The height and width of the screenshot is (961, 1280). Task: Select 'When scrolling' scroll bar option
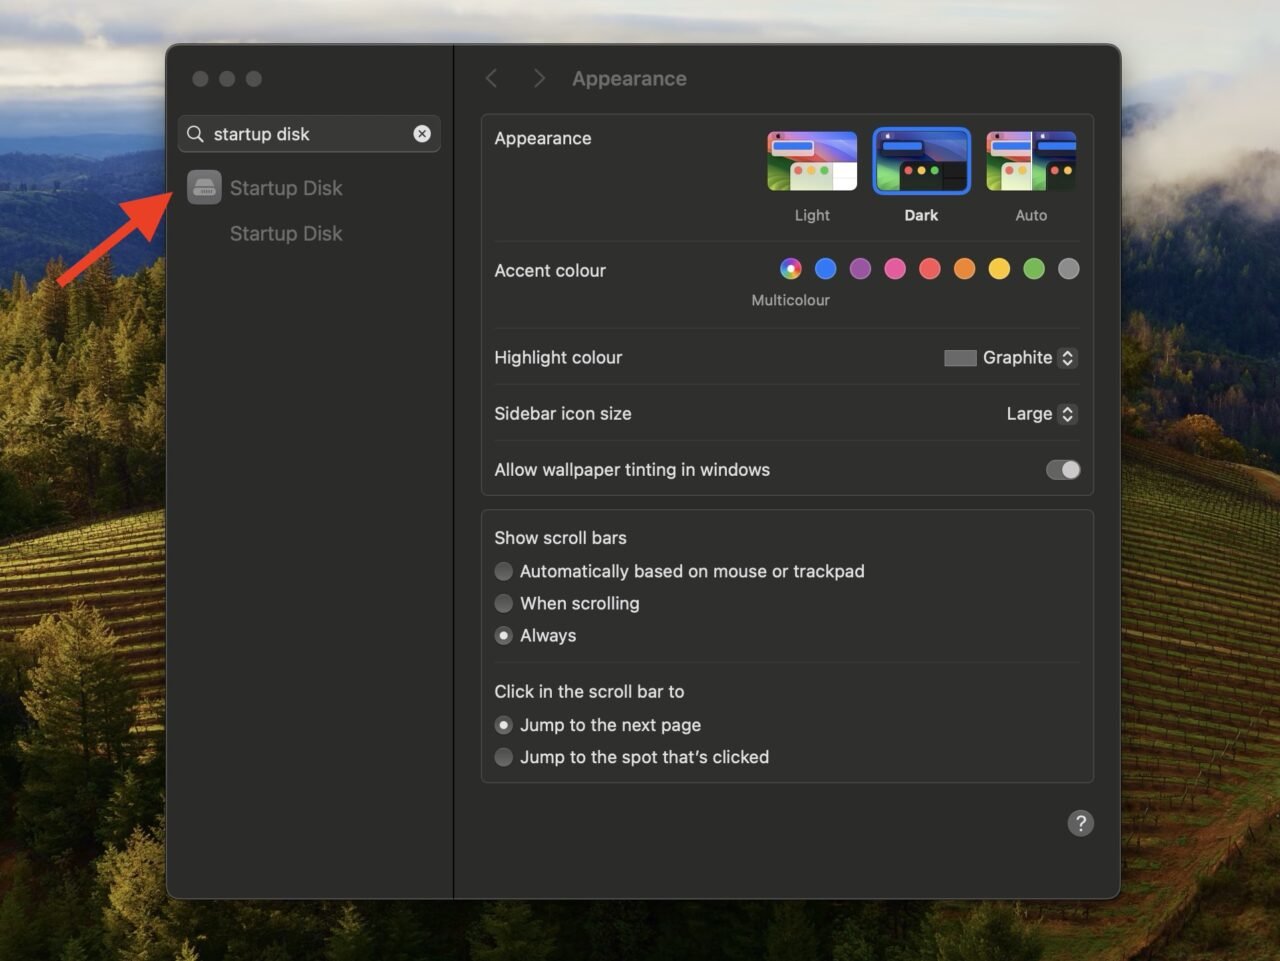click(x=504, y=603)
